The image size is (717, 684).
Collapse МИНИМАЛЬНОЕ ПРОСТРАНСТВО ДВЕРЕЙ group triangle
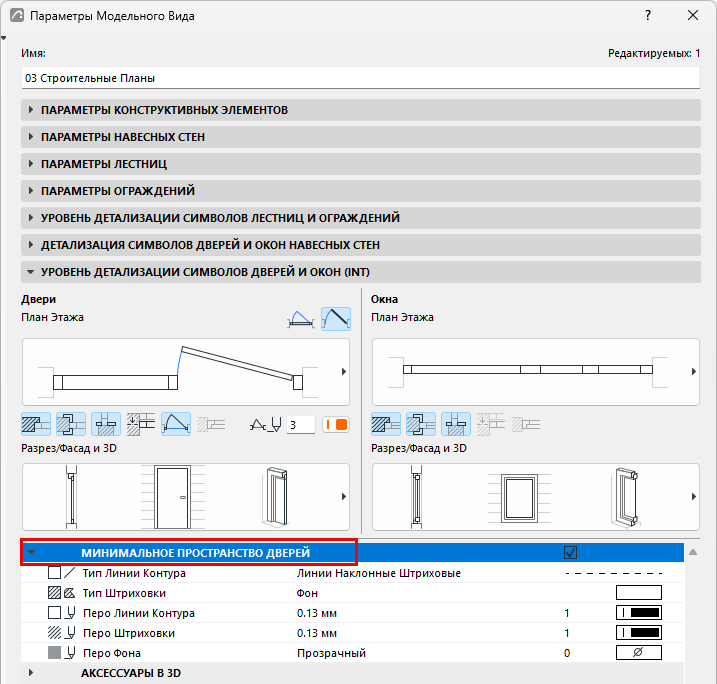tap(31, 552)
